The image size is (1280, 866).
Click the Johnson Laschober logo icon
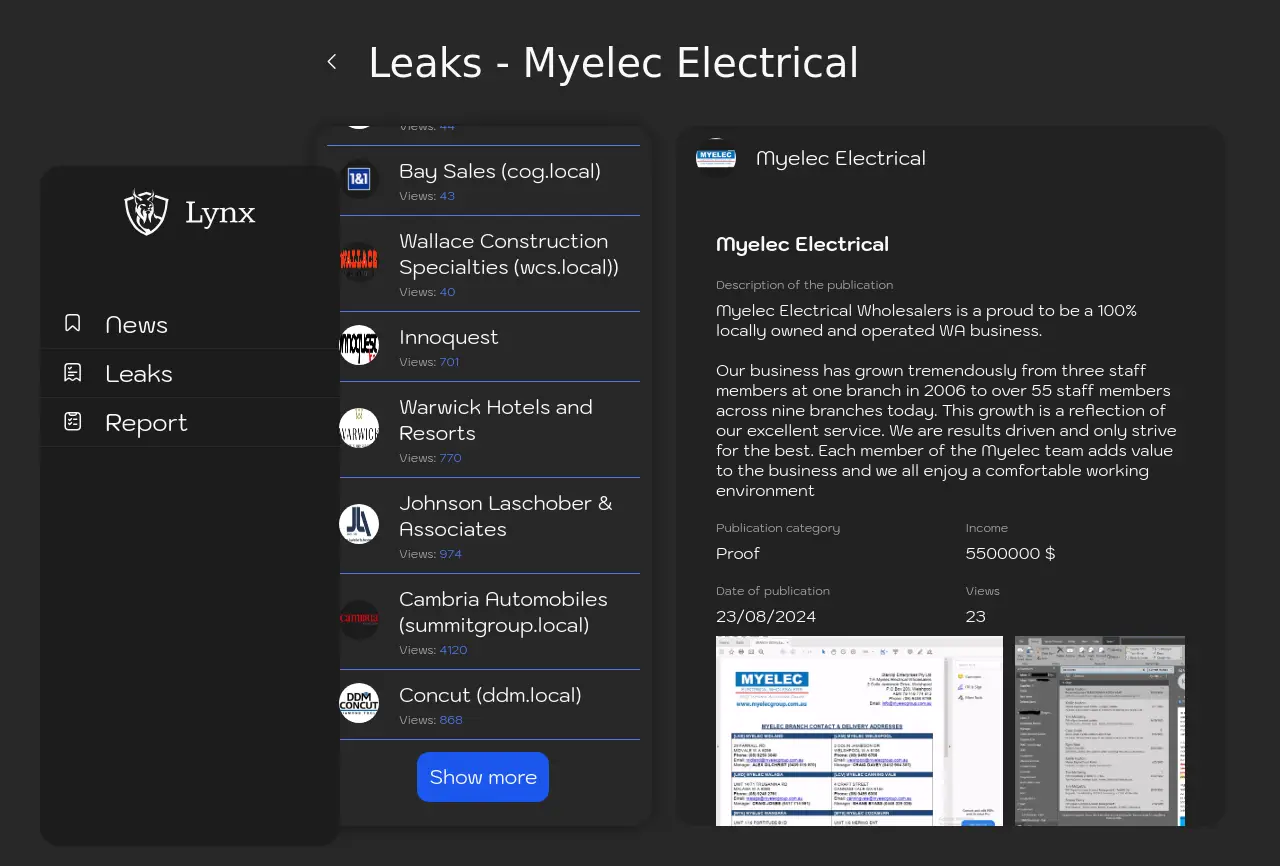[x=359, y=524]
